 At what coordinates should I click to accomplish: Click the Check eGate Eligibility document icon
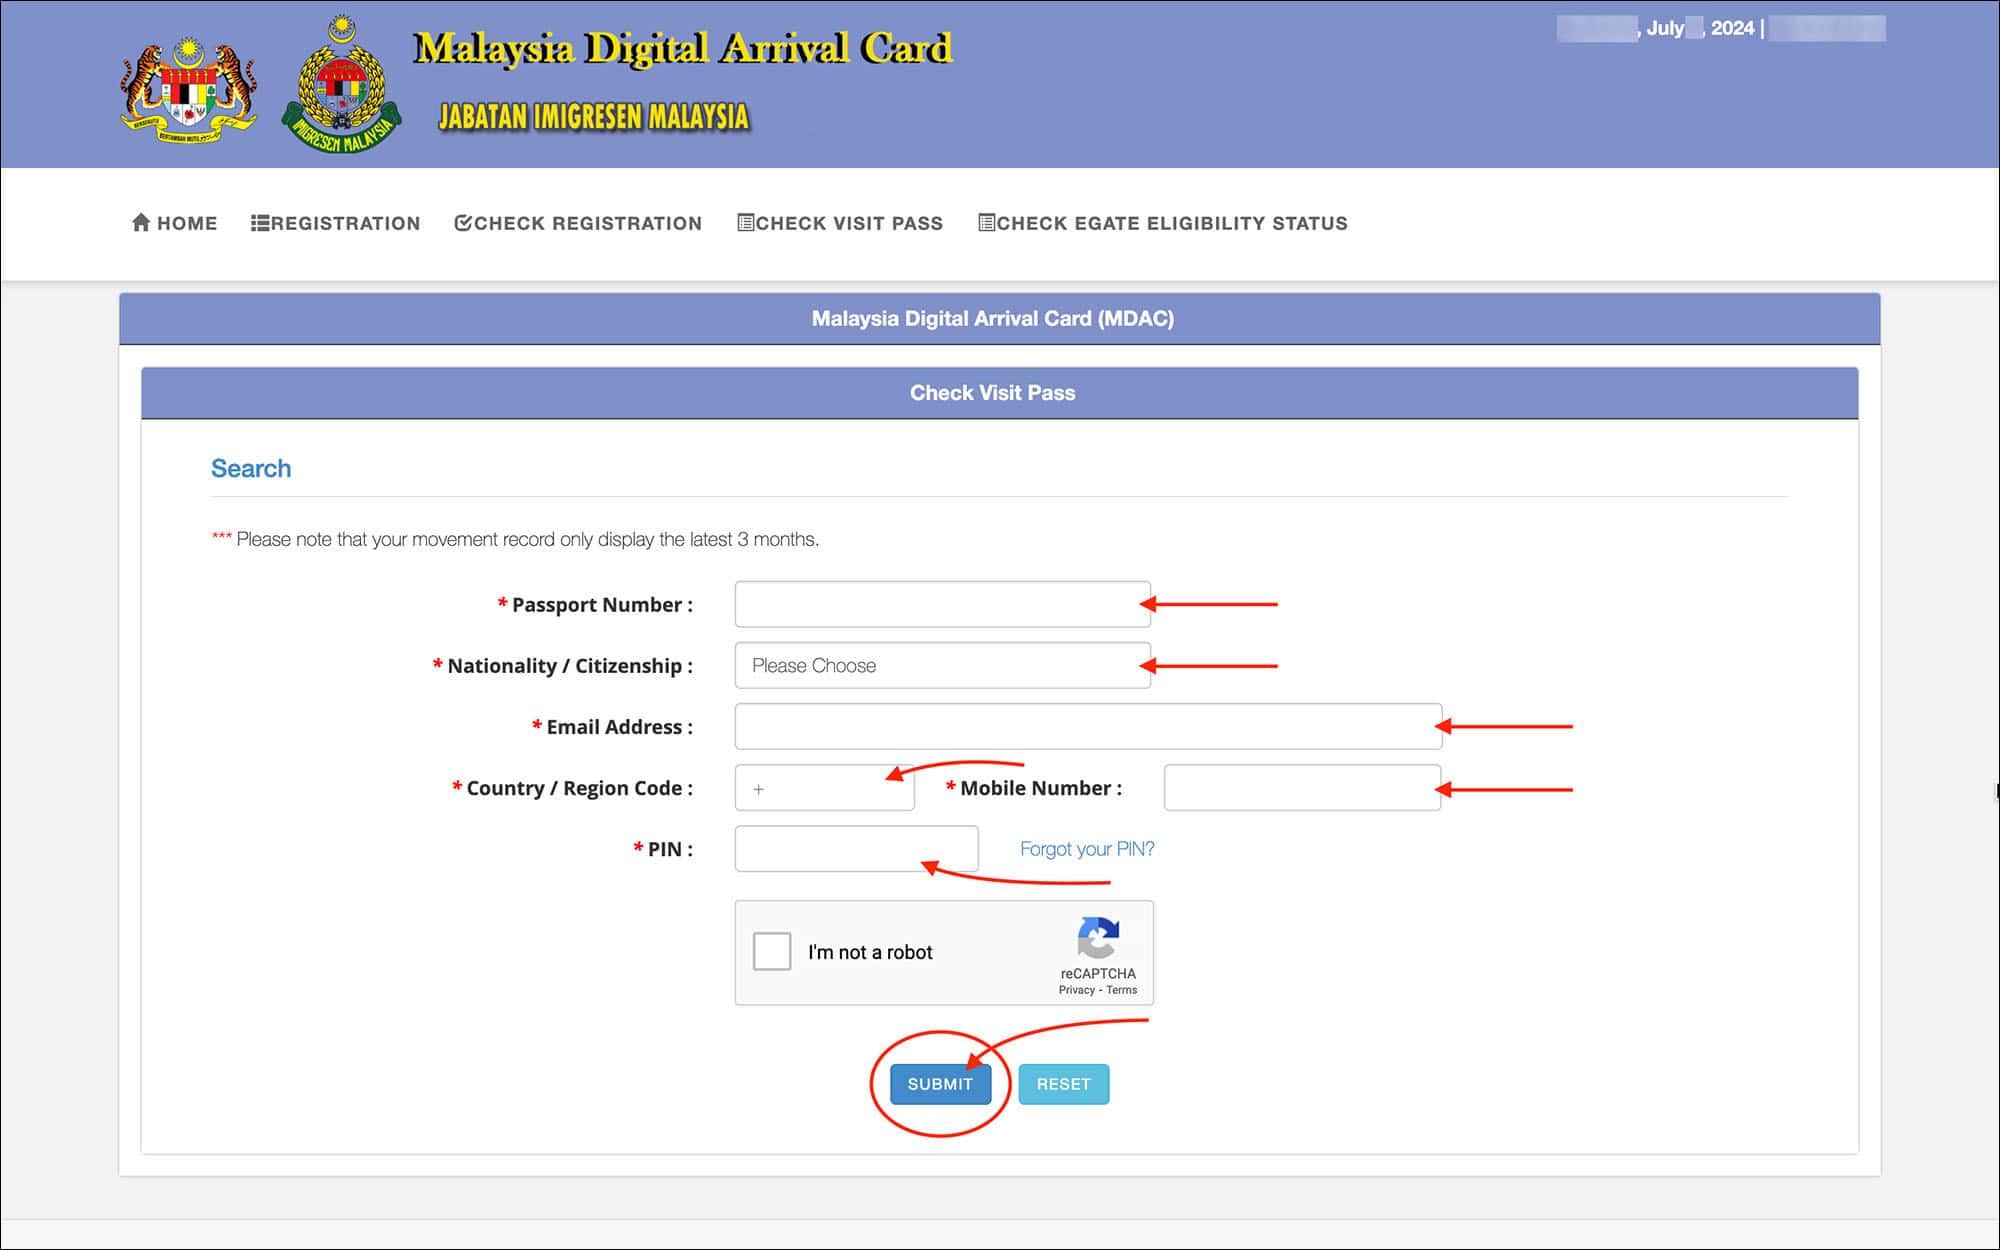coord(985,223)
